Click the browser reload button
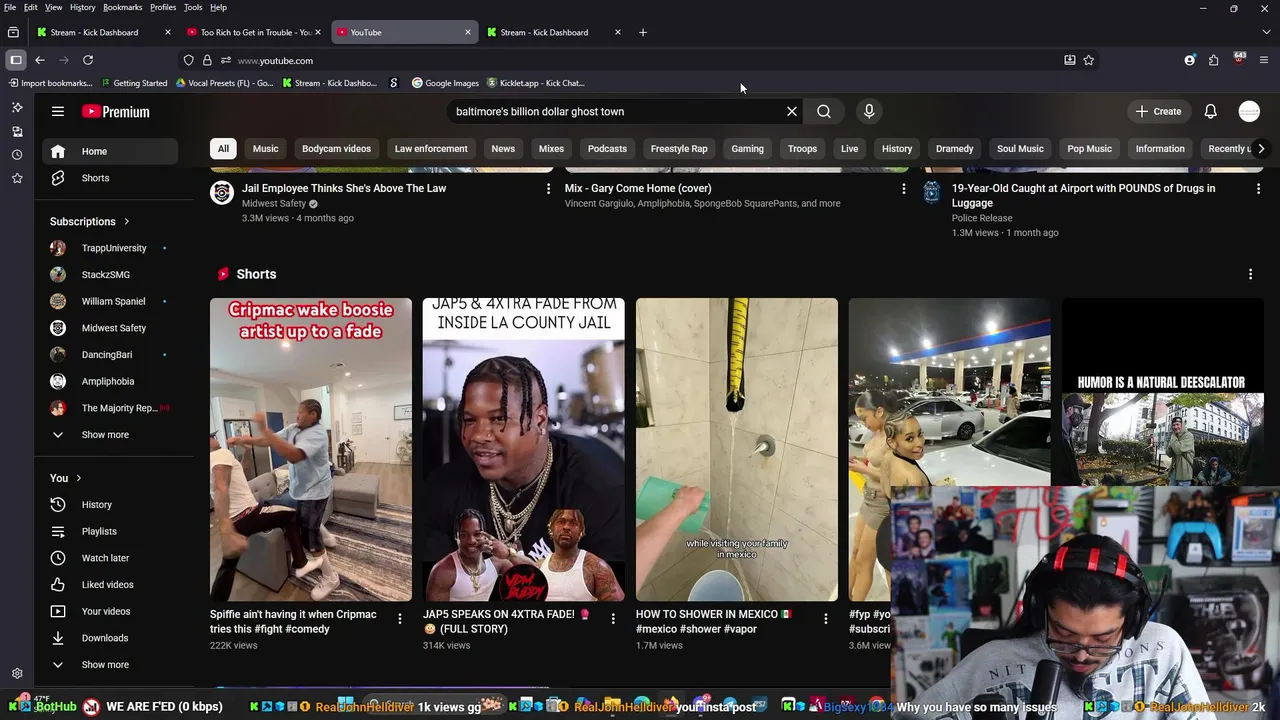This screenshot has height=720, width=1280. point(88,60)
